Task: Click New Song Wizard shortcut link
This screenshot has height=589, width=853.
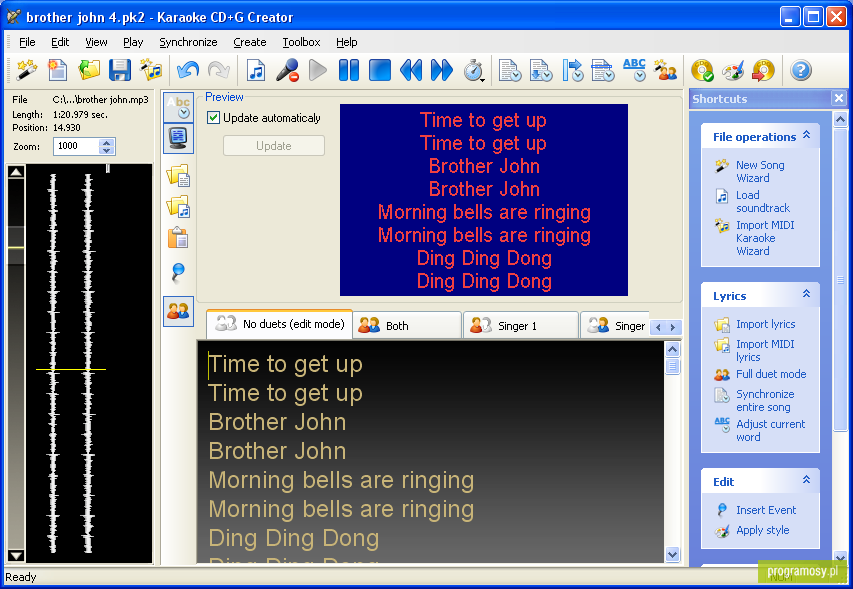Action: point(760,171)
